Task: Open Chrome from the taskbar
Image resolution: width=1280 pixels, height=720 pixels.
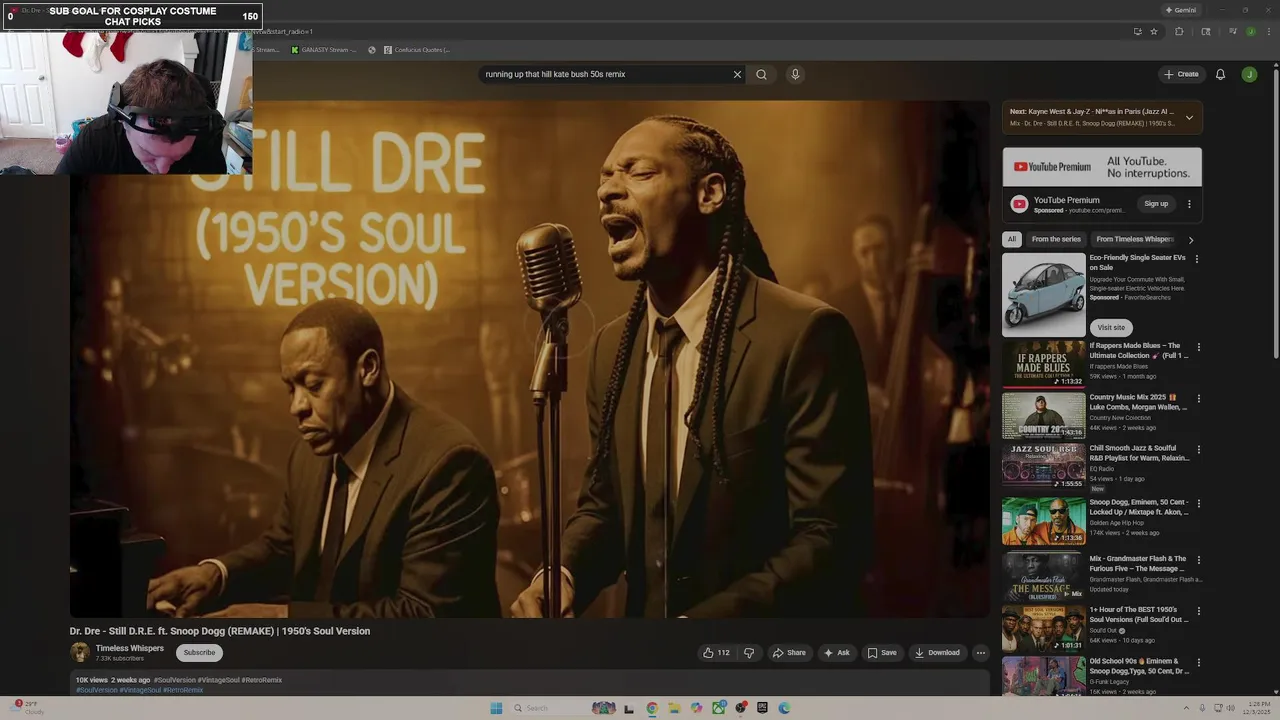Action: (651, 708)
